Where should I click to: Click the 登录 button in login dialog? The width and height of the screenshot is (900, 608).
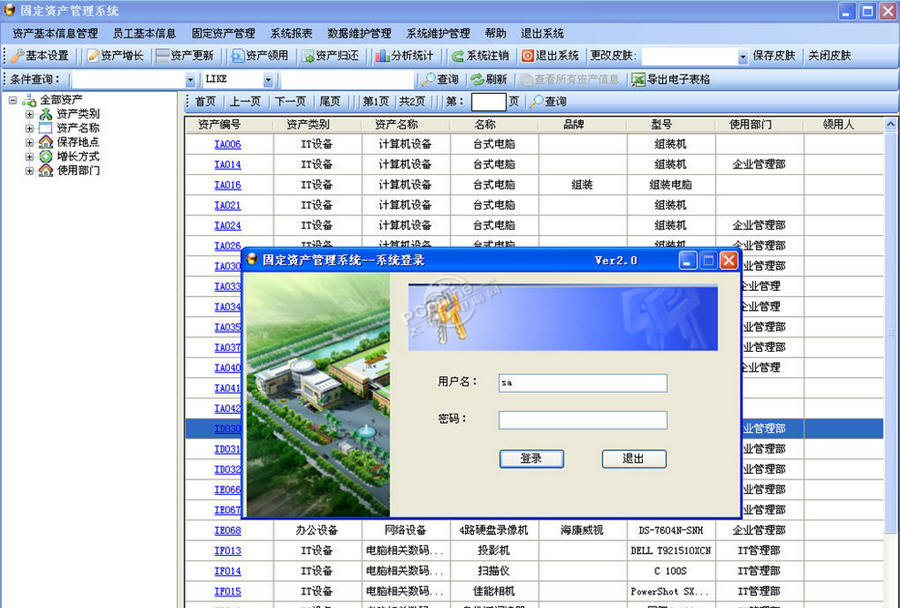coord(532,459)
